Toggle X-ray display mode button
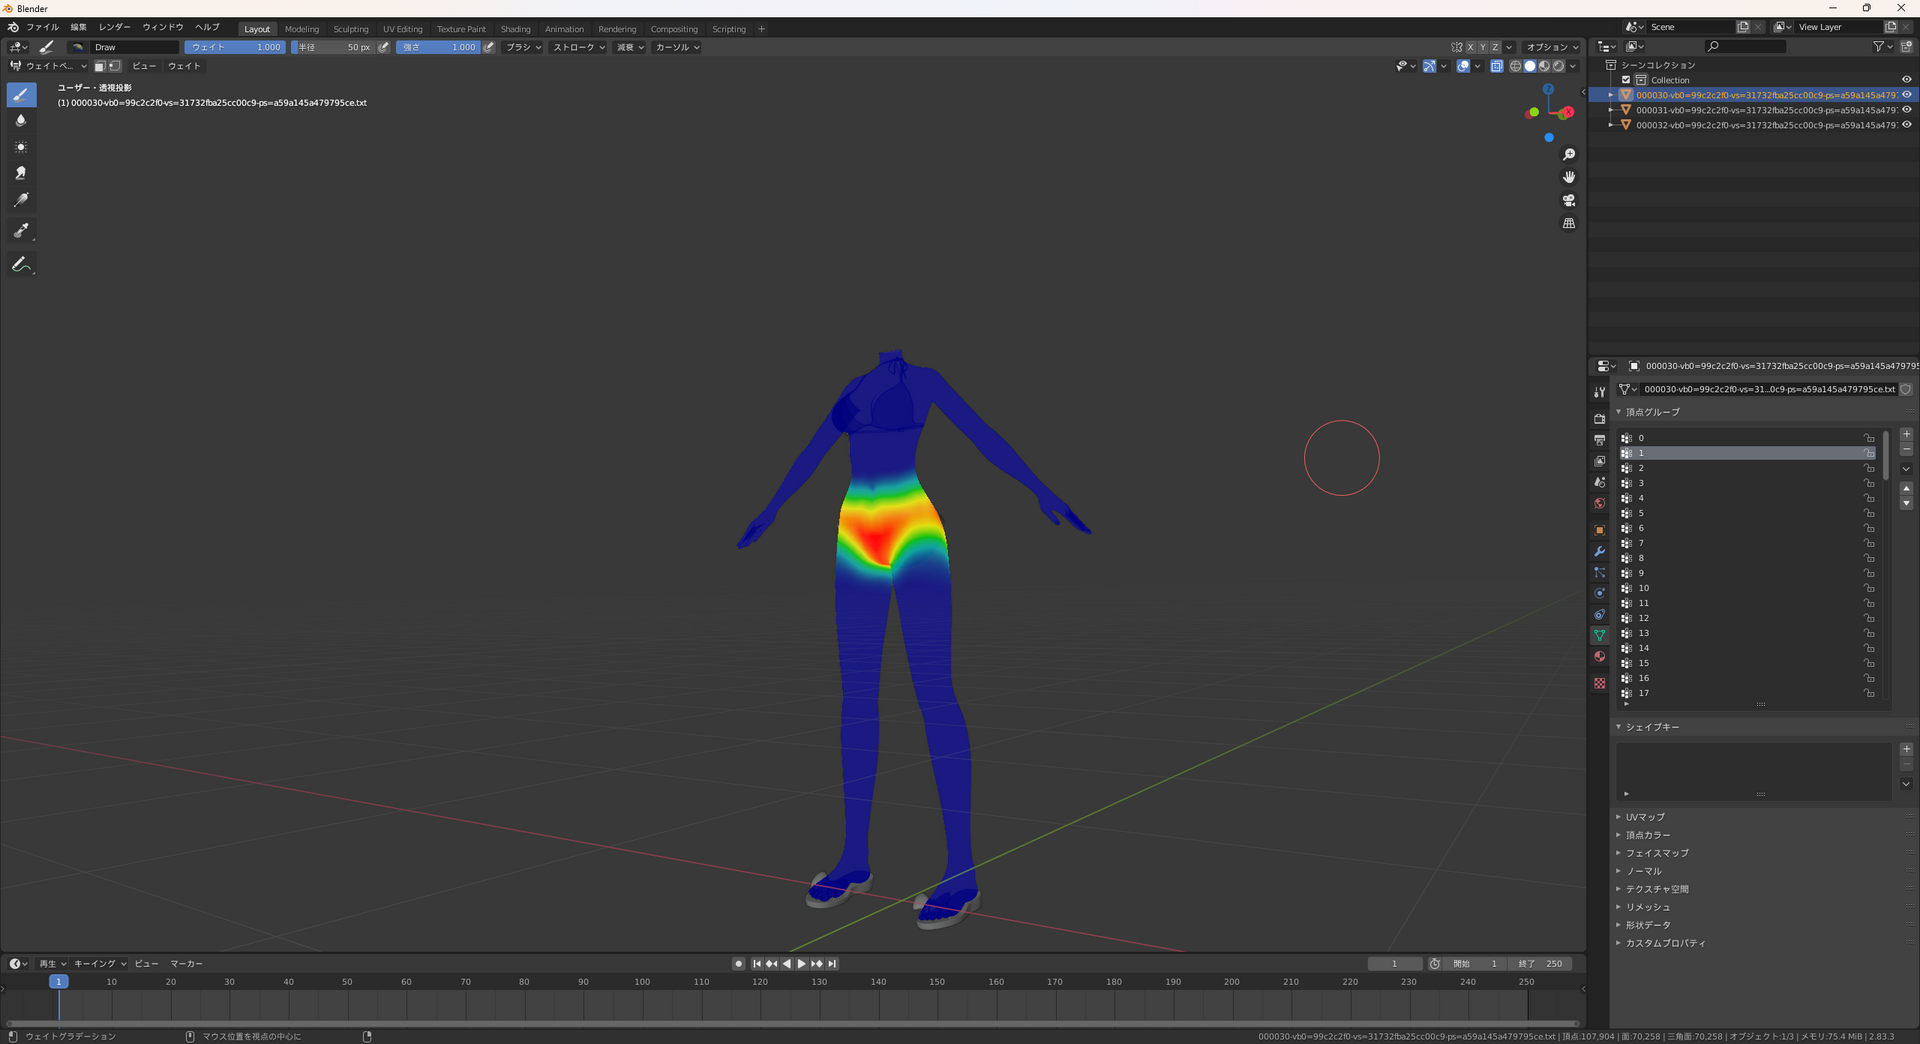The image size is (1920, 1044). [1496, 66]
